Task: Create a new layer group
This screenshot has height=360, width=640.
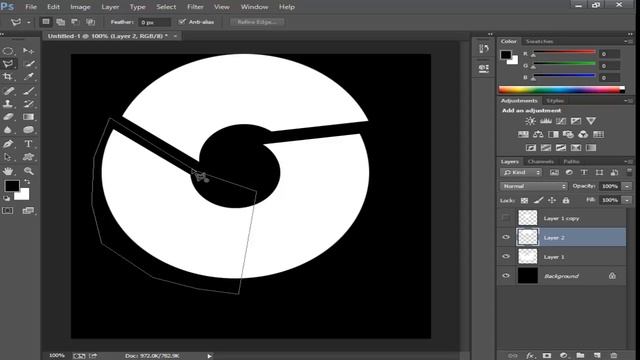Action: tap(580, 356)
